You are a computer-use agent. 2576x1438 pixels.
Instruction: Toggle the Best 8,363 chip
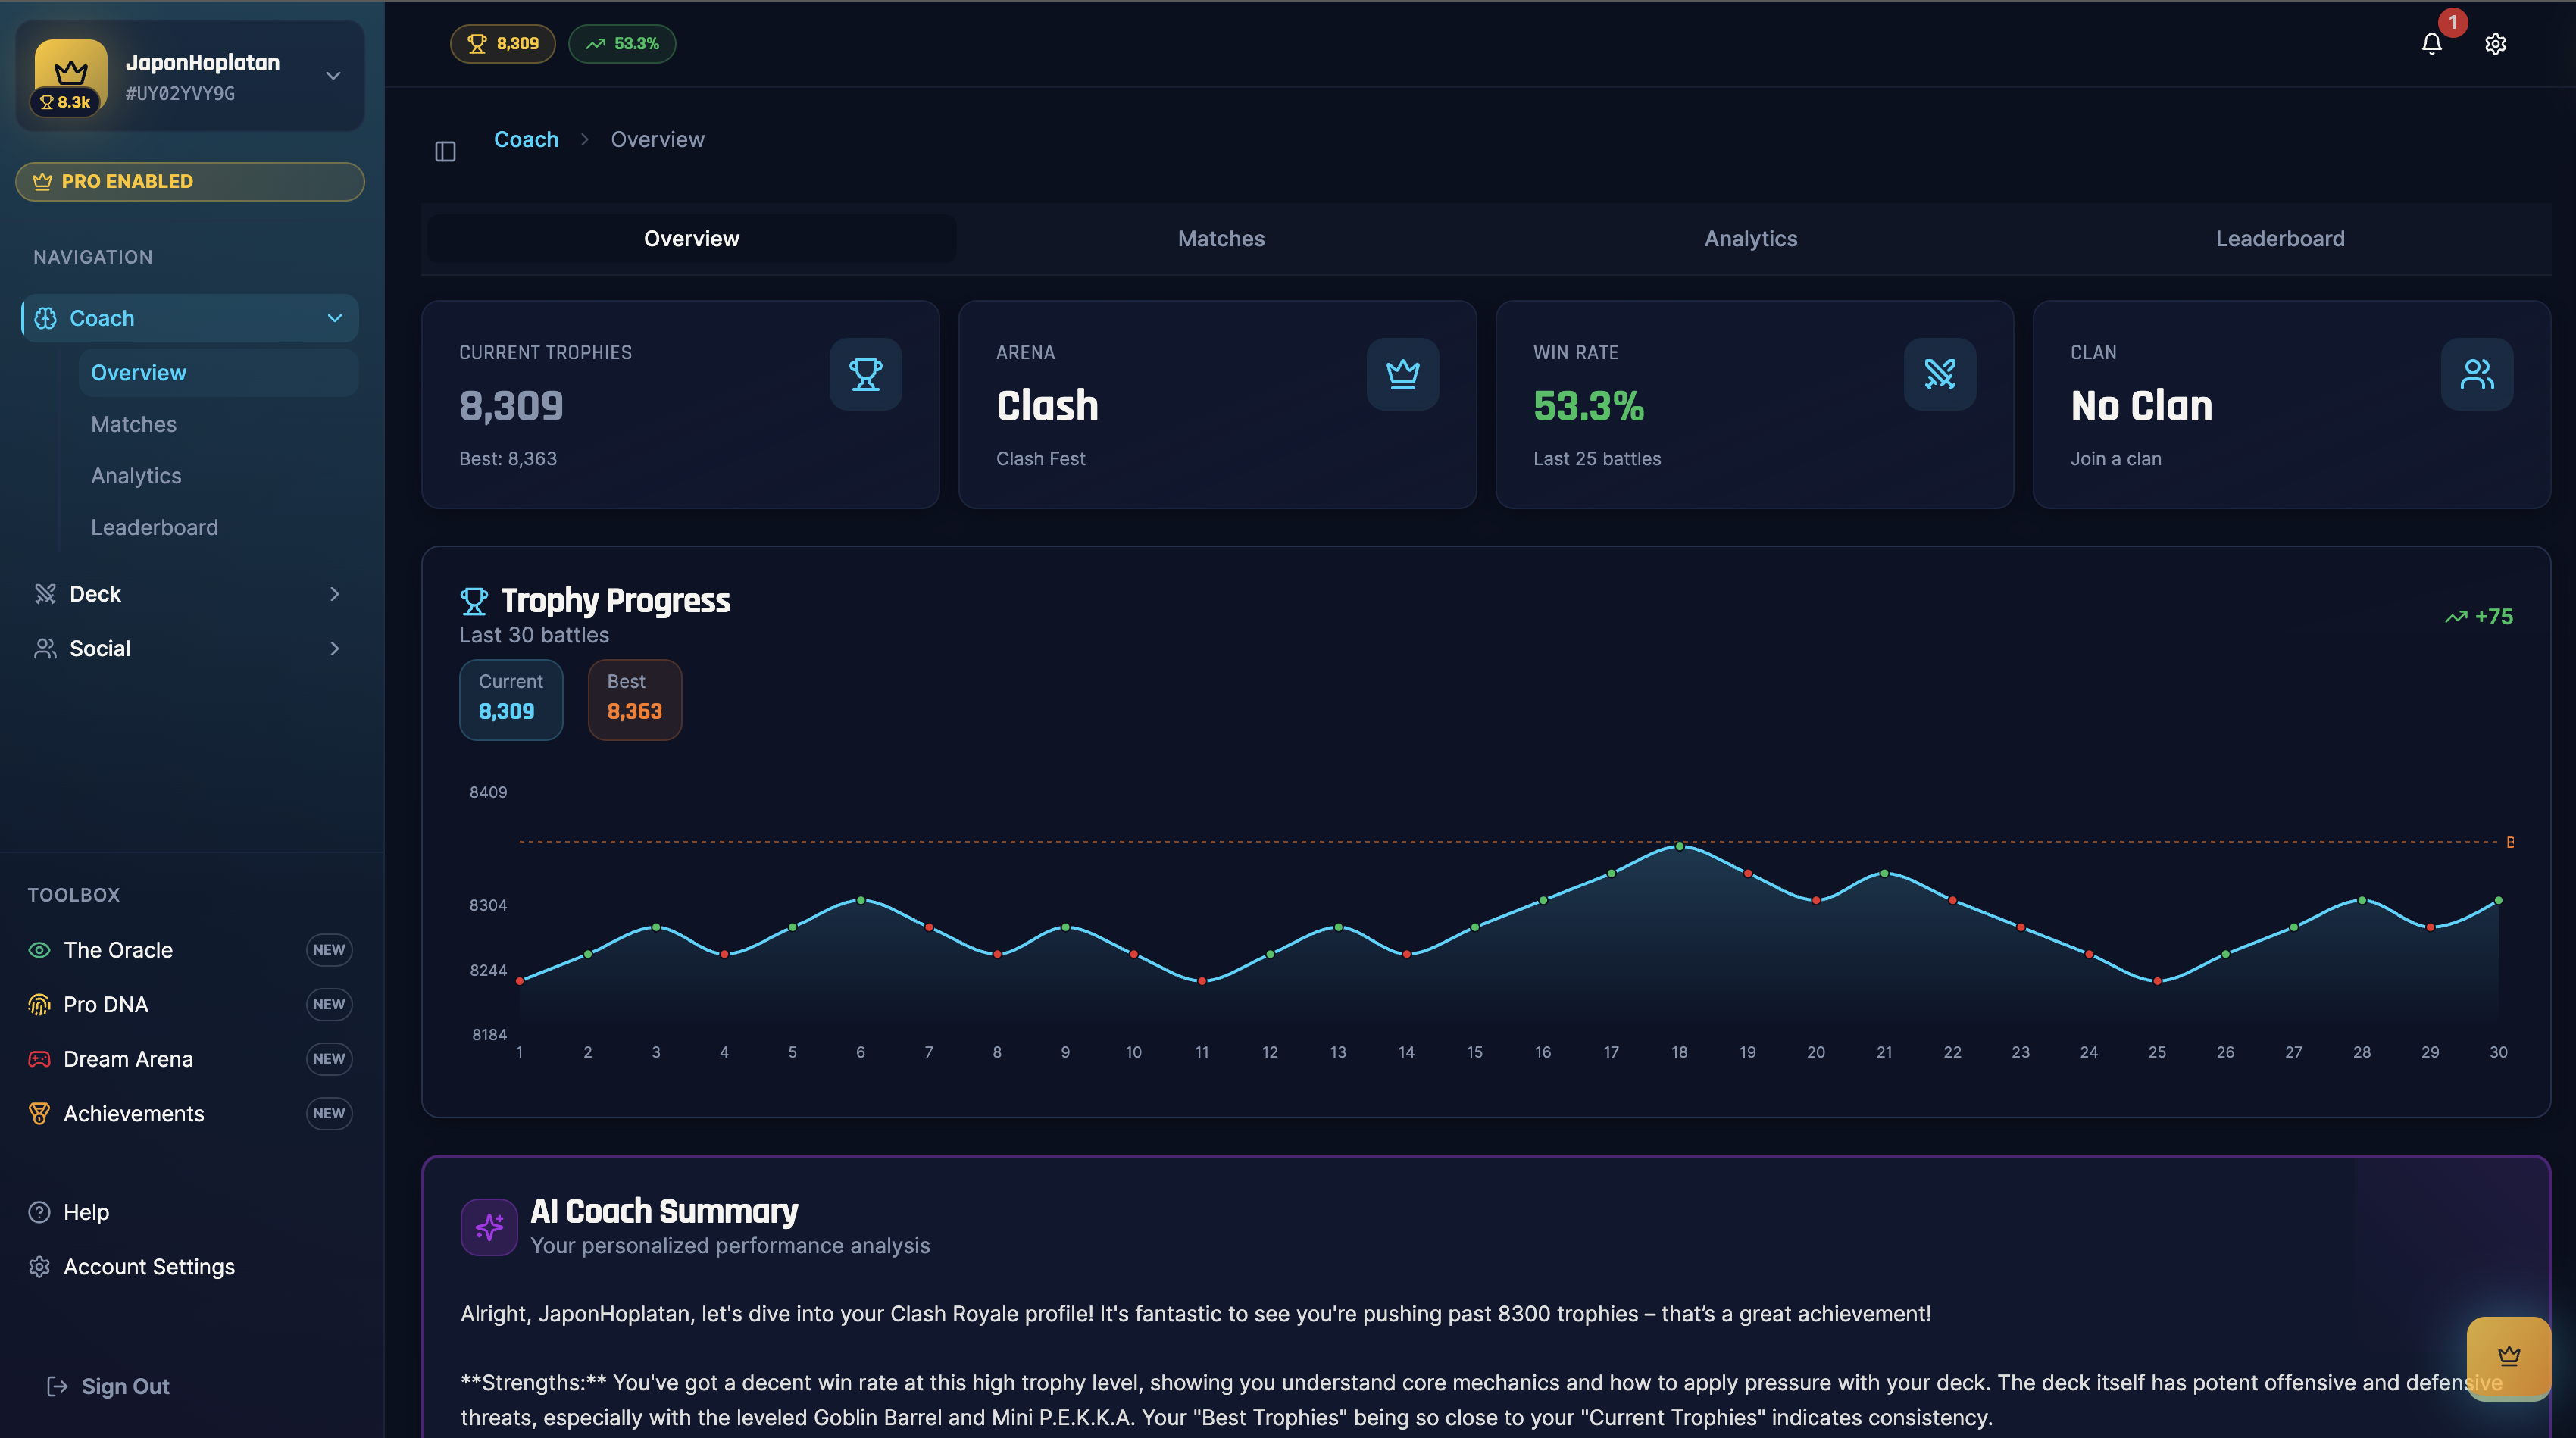coord(634,699)
